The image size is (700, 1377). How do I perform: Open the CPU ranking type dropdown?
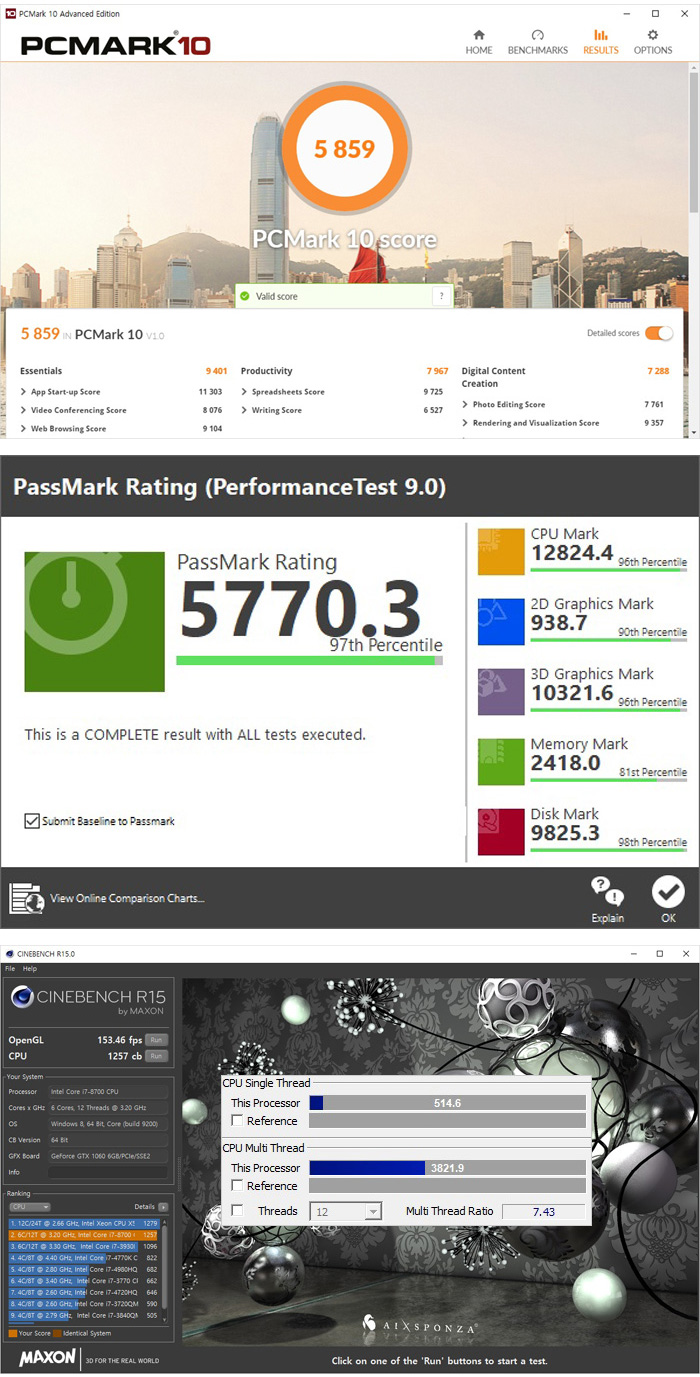[x=29, y=1207]
